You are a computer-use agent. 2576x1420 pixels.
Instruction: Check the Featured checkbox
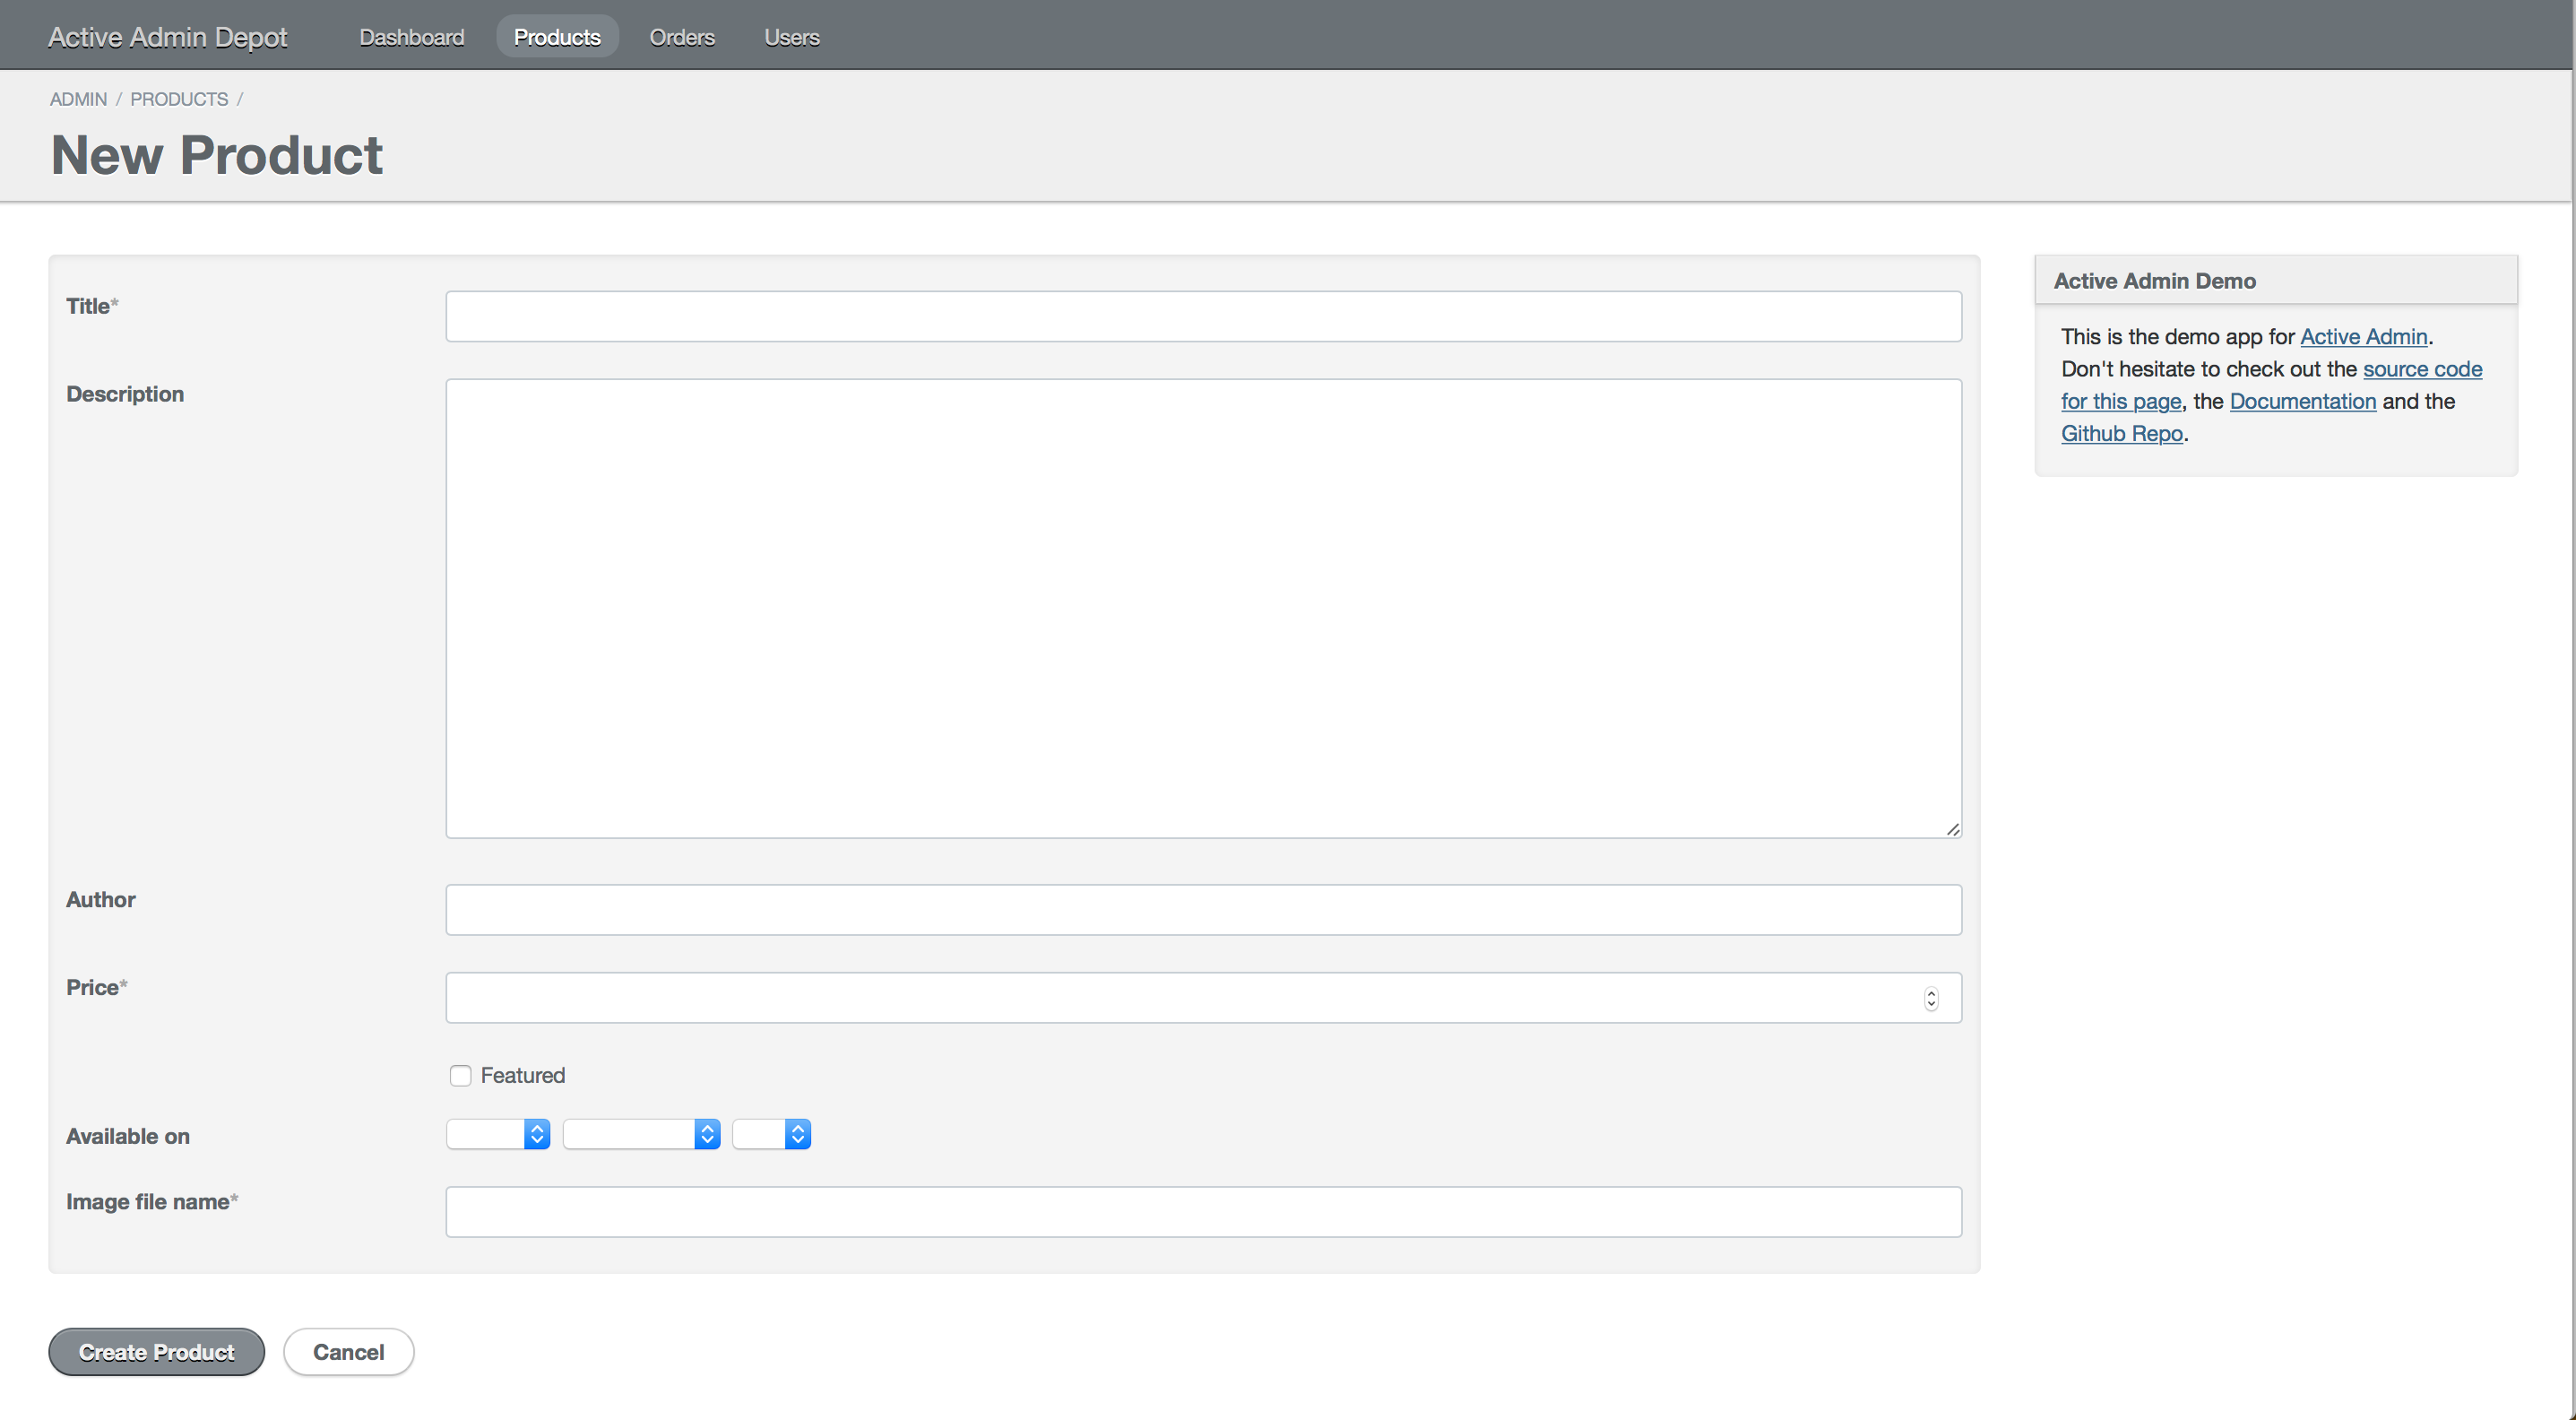click(x=460, y=1075)
